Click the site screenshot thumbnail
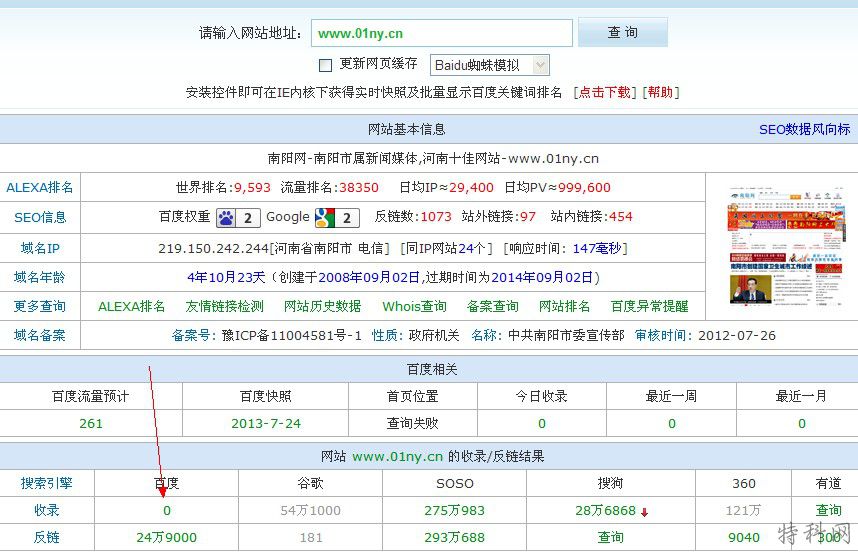858x554 pixels. pyautogui.click(x=786, y=246)
